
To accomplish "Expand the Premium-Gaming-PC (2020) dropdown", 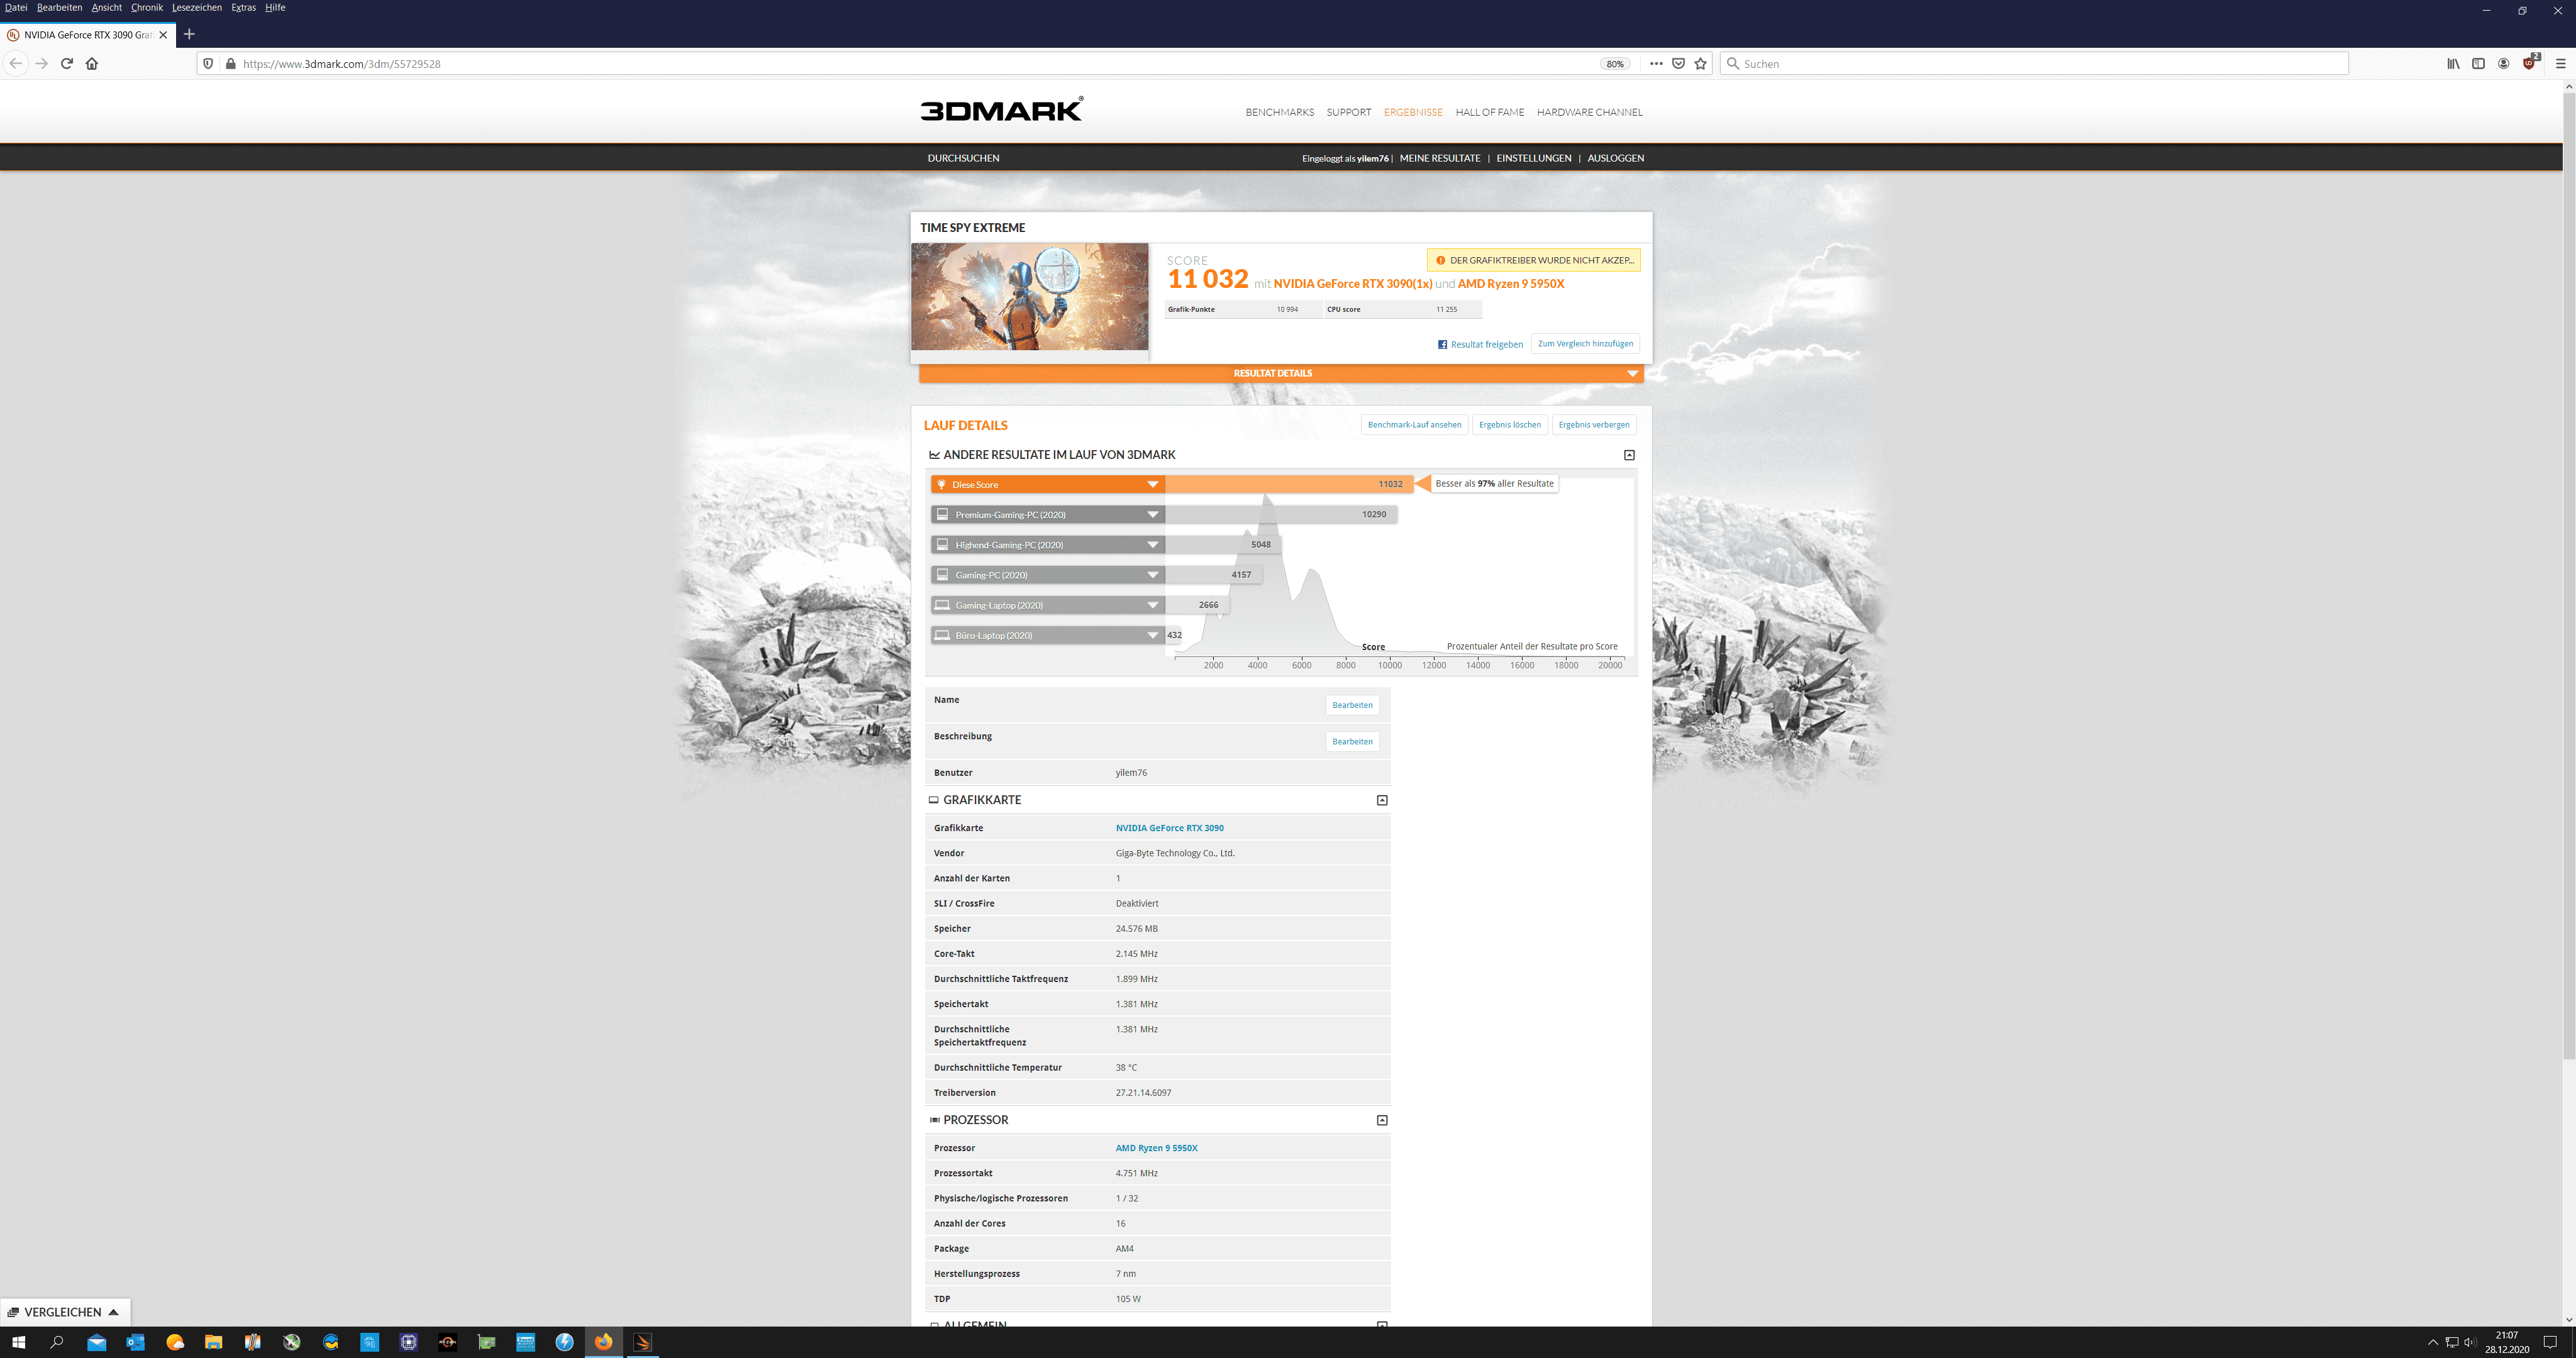I will (x=1152, y=514).
